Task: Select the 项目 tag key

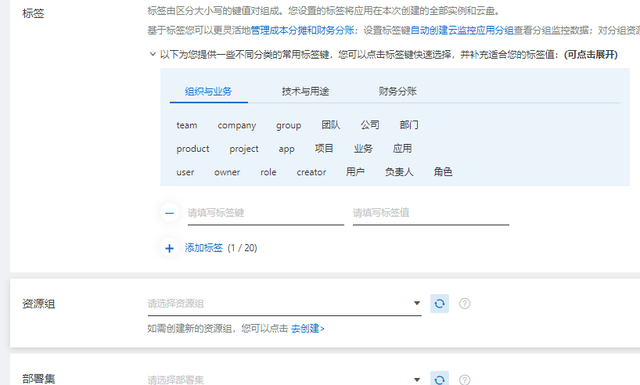Action: [324, 149]
